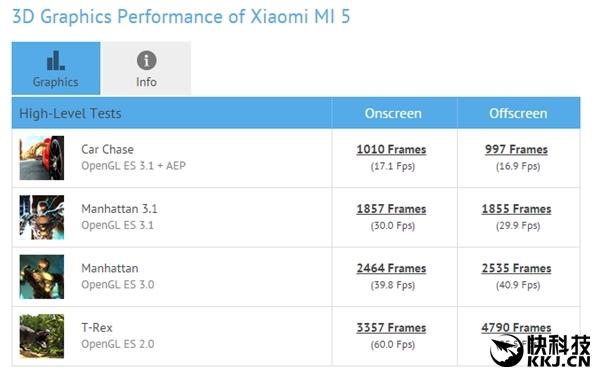The height and width of the screenshot is (377, 600).
Task: Click the Offscreen column header
Action: point(518,113)
